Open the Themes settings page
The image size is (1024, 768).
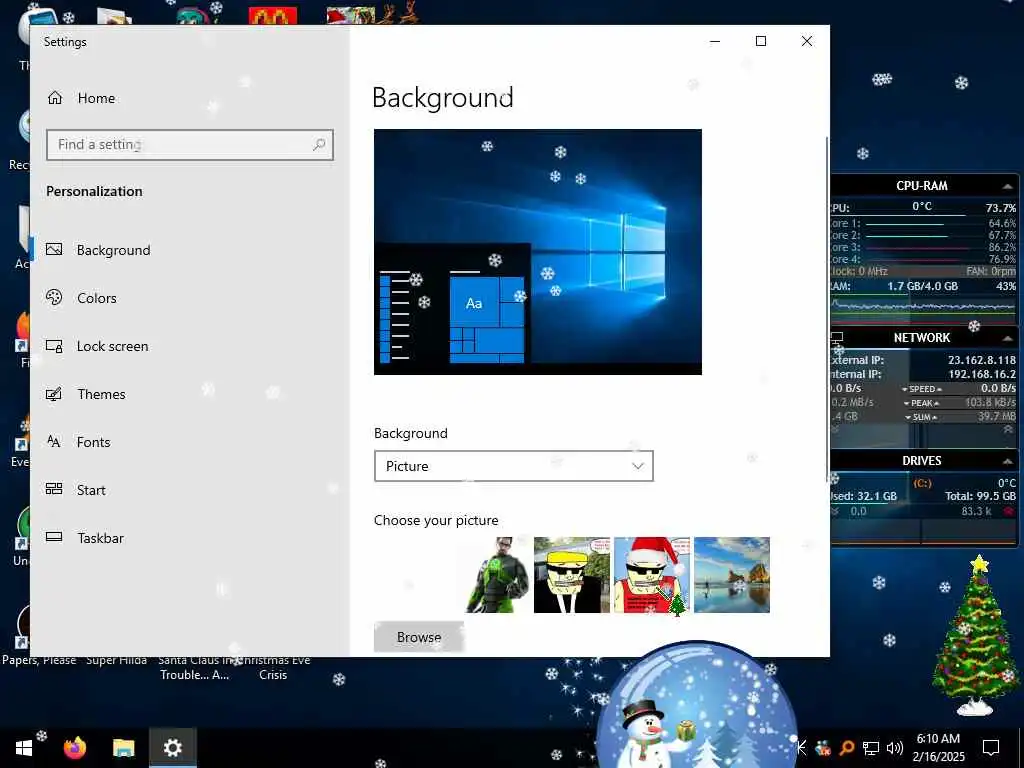86,394
